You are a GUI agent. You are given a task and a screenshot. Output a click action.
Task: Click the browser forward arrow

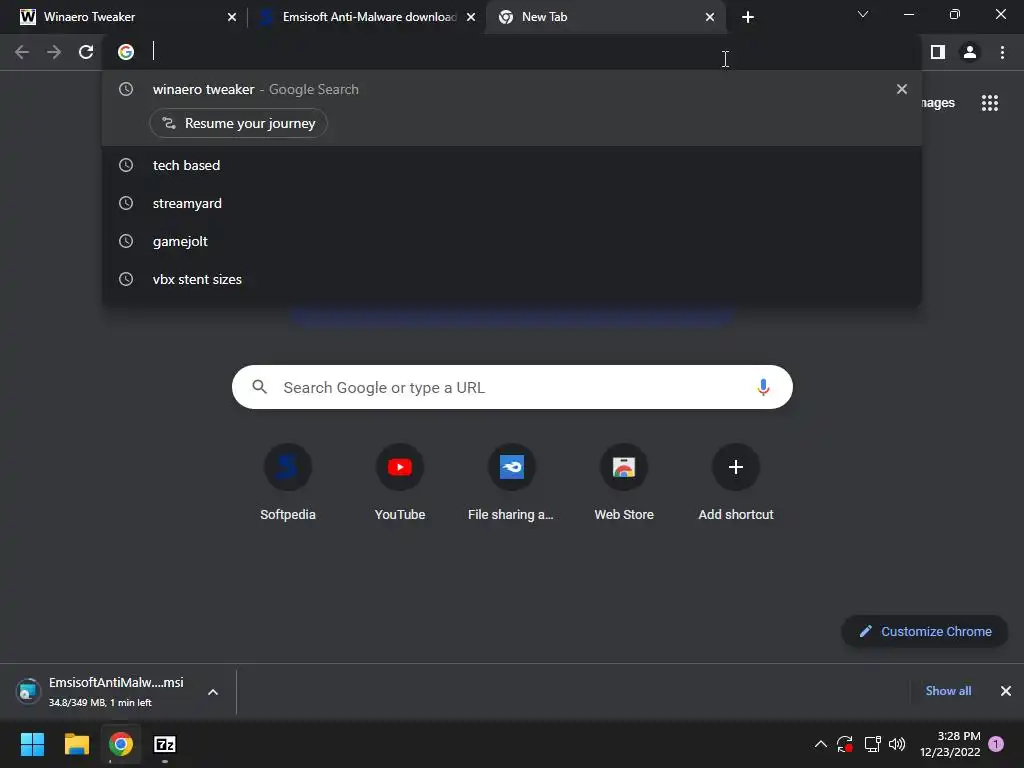point(54,52)
